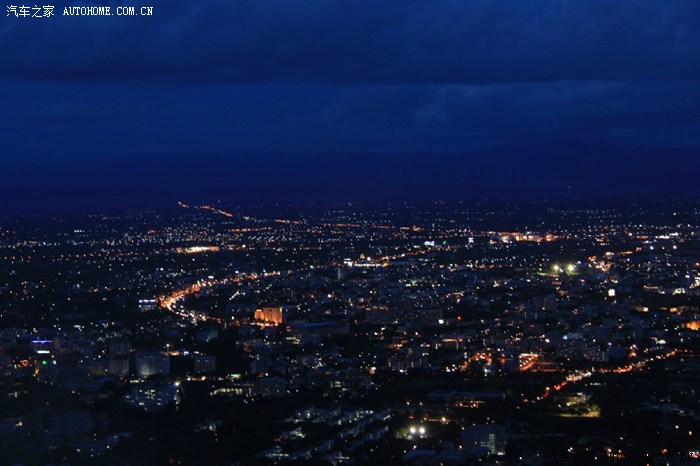Viewport: 700px width, 466px height.
Task: Click the orange-lit building in the center
Action: [x=268, y=315]
